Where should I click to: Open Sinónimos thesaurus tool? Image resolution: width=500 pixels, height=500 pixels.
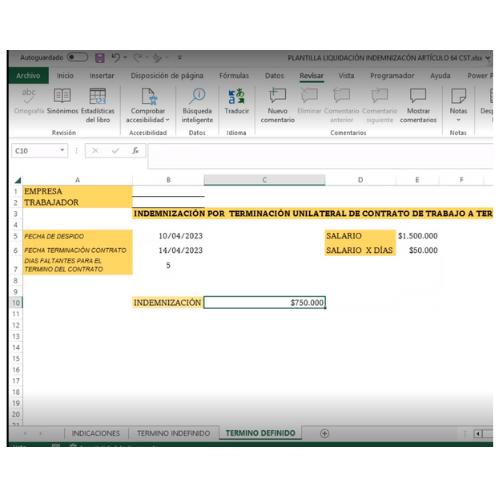click(62, 102)
